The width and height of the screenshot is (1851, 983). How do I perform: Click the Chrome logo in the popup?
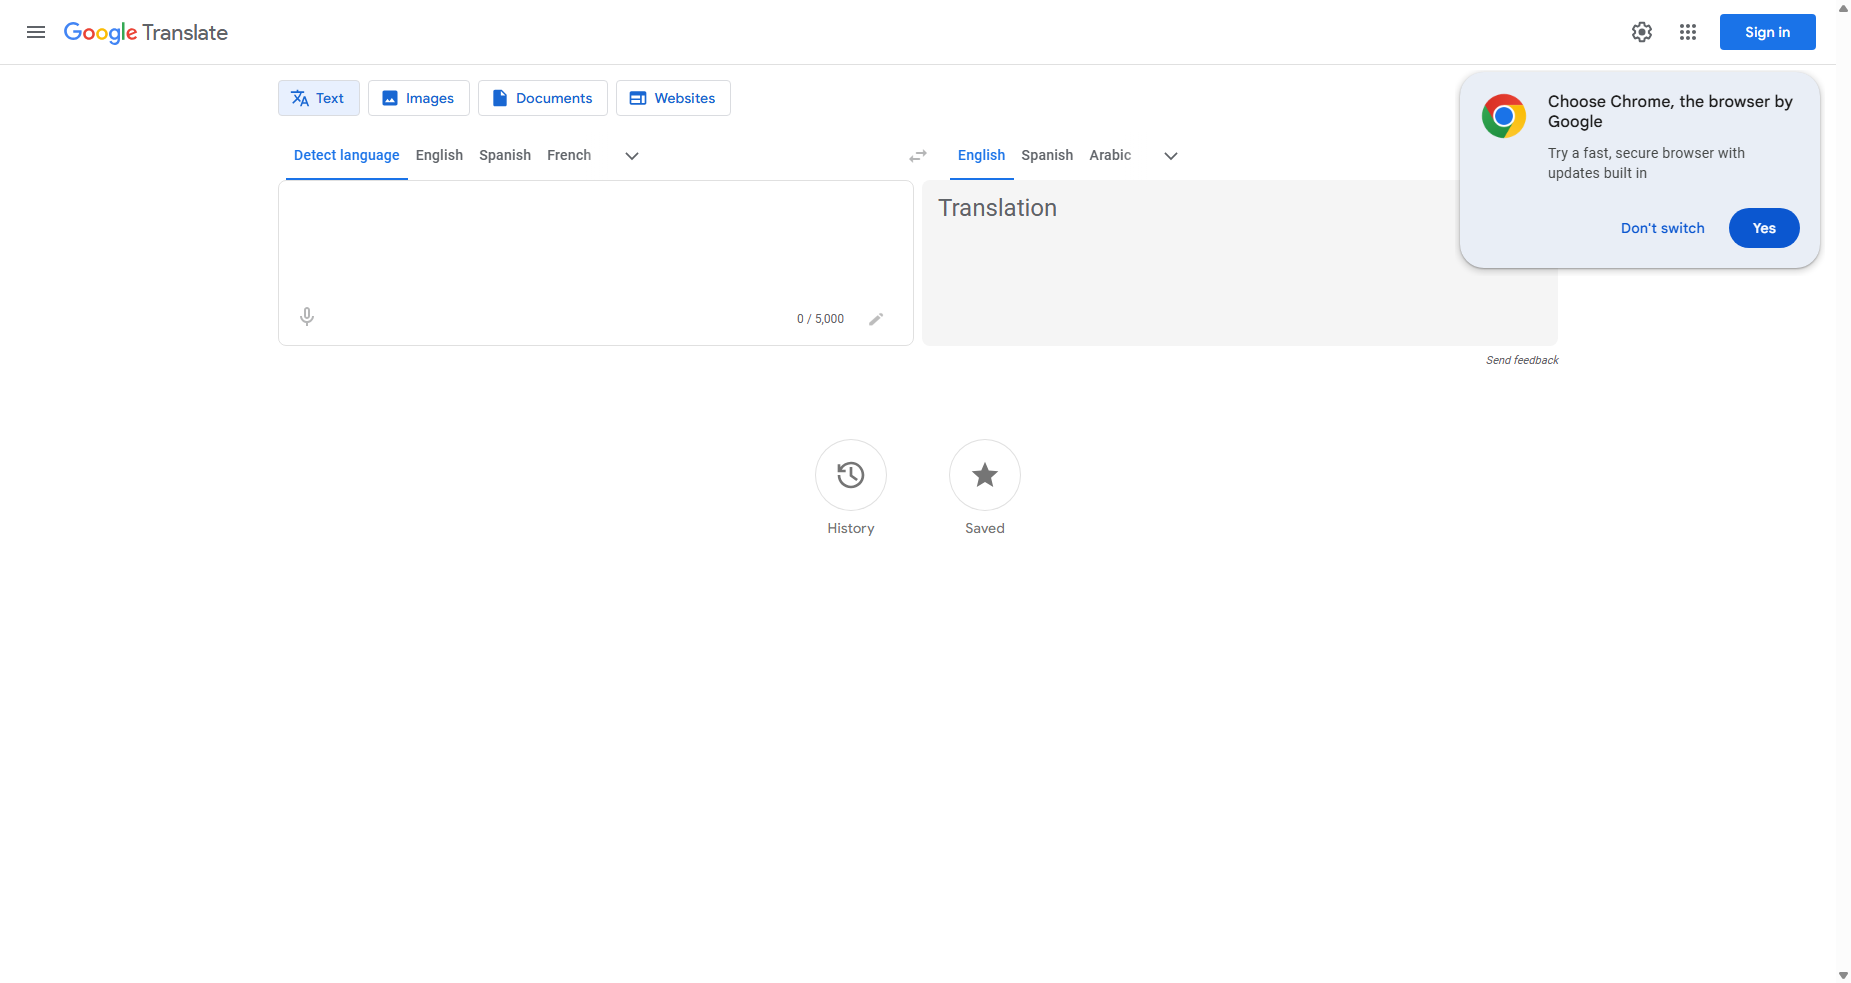click(1504, 116)
